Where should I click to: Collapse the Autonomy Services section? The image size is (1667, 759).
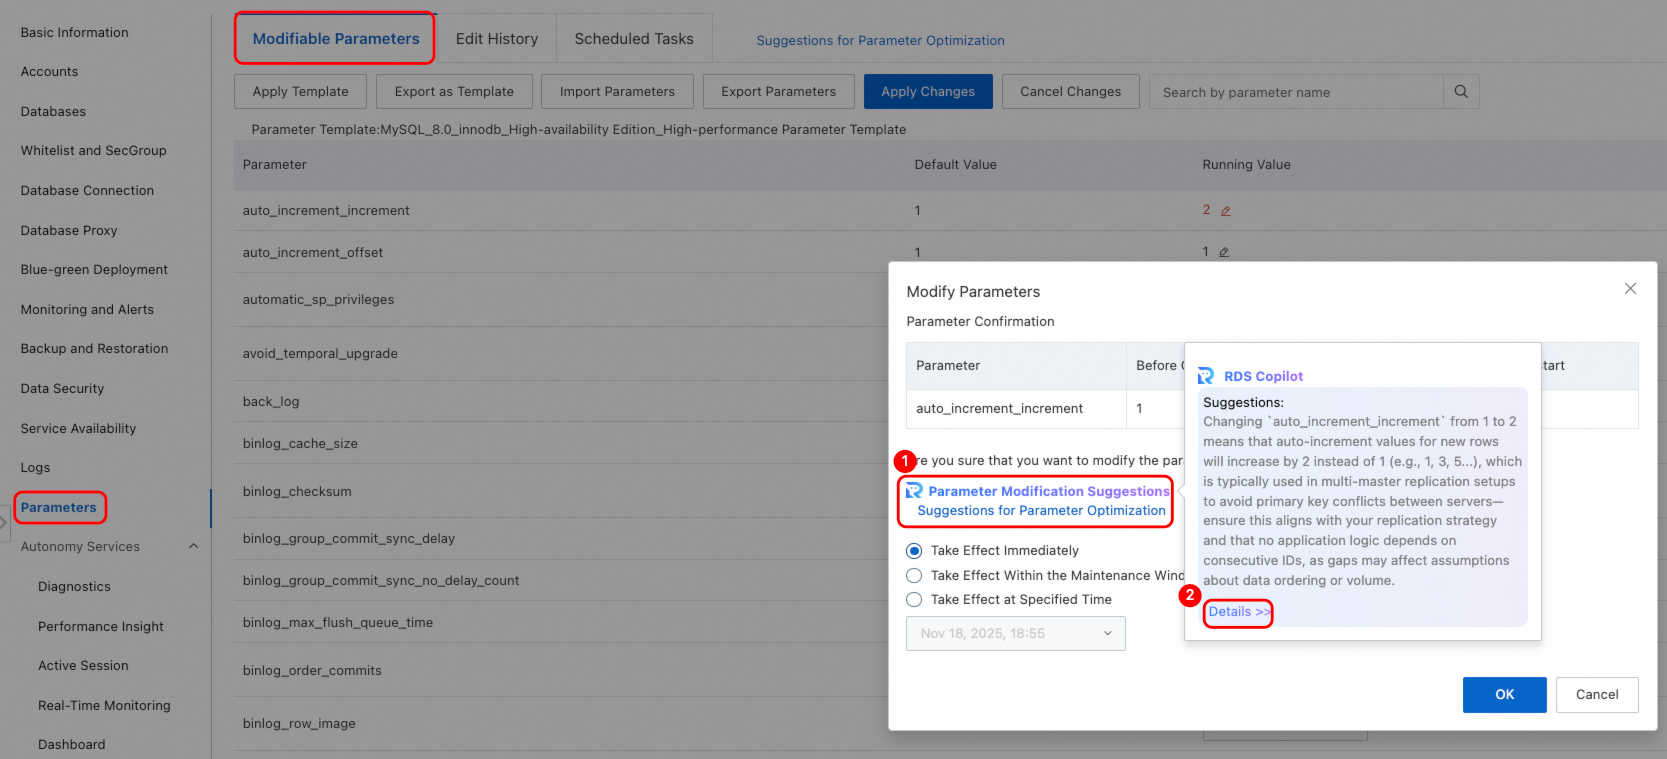(x=193, y=547)
